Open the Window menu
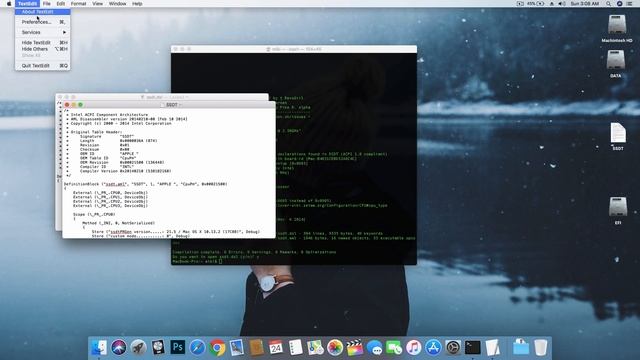The height and width of the screenshot is (360, 640). [118, 4]
